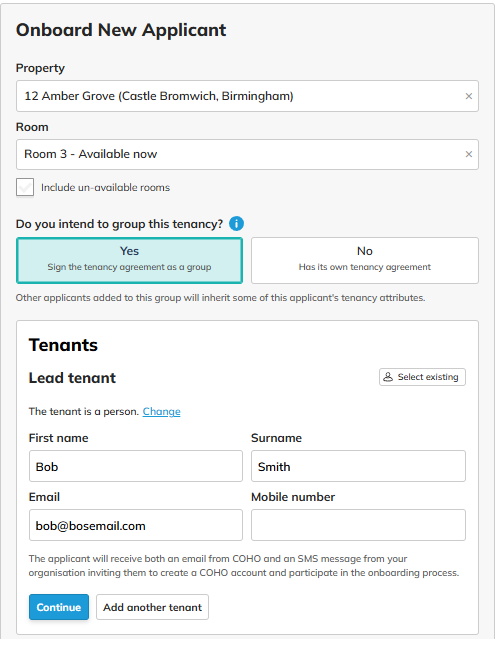The height and width of the screenshot is (654, 496).
Task: Click Select existing tenant button
Action: tap(422, 377)
